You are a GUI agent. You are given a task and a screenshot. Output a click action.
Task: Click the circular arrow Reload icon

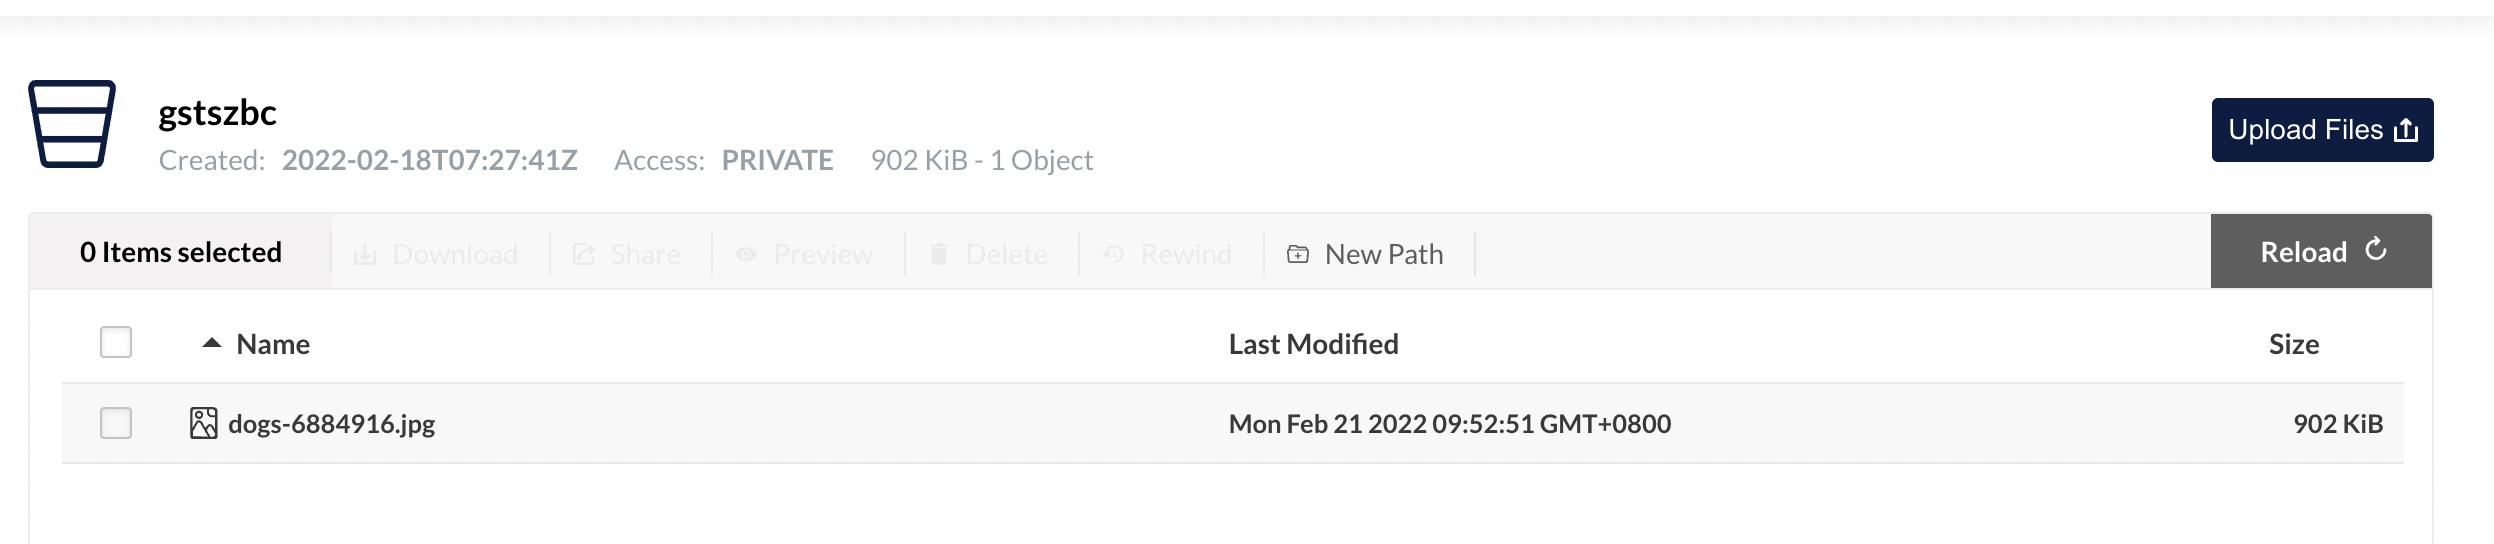coord(2376,250)
